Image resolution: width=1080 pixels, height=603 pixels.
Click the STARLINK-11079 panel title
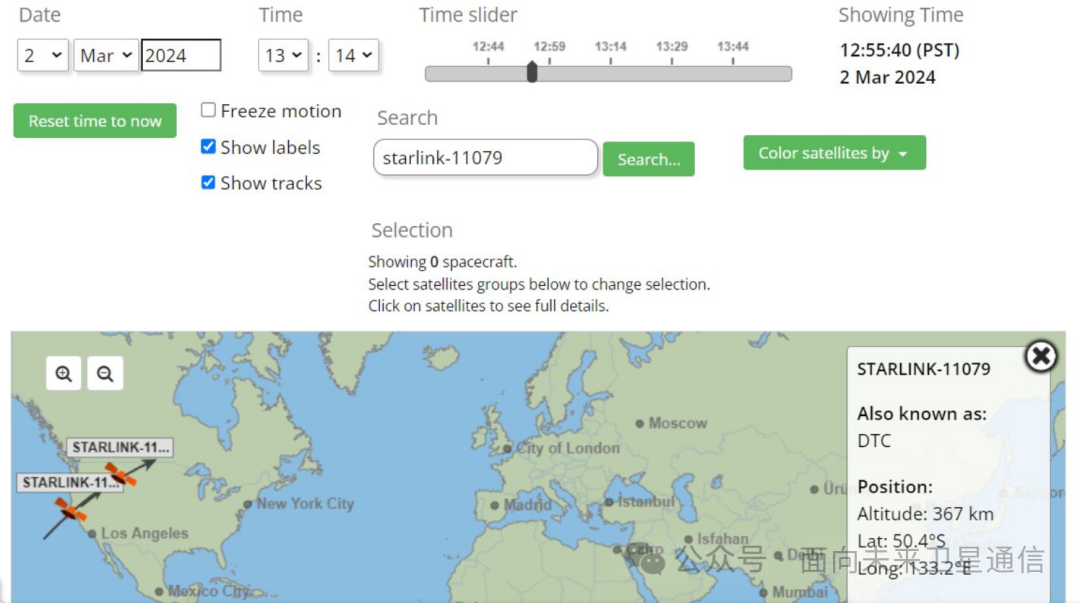pyautogui.click(x=924, y=369)
